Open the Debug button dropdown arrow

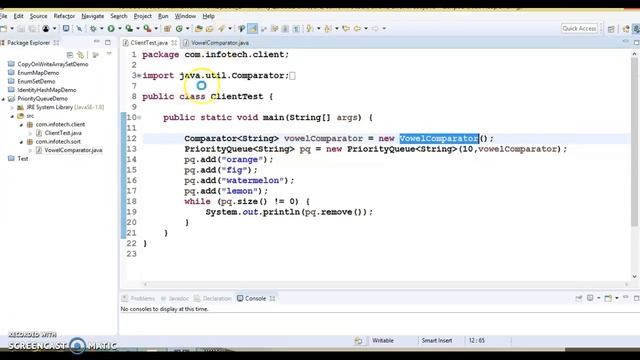click(102, 29)
